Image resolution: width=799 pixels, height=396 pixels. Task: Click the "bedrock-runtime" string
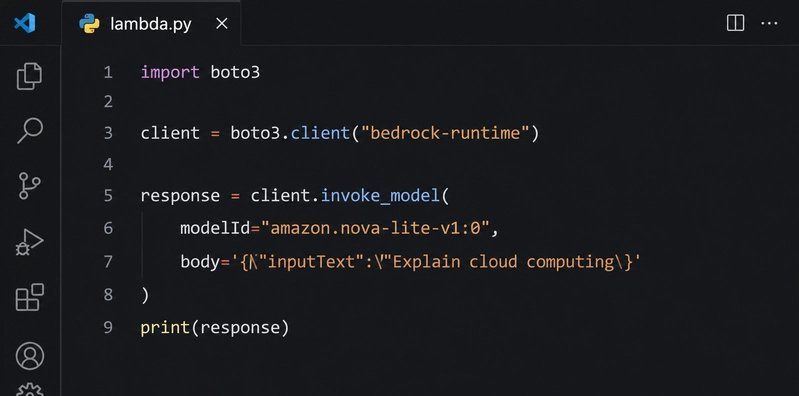point(445,133)
